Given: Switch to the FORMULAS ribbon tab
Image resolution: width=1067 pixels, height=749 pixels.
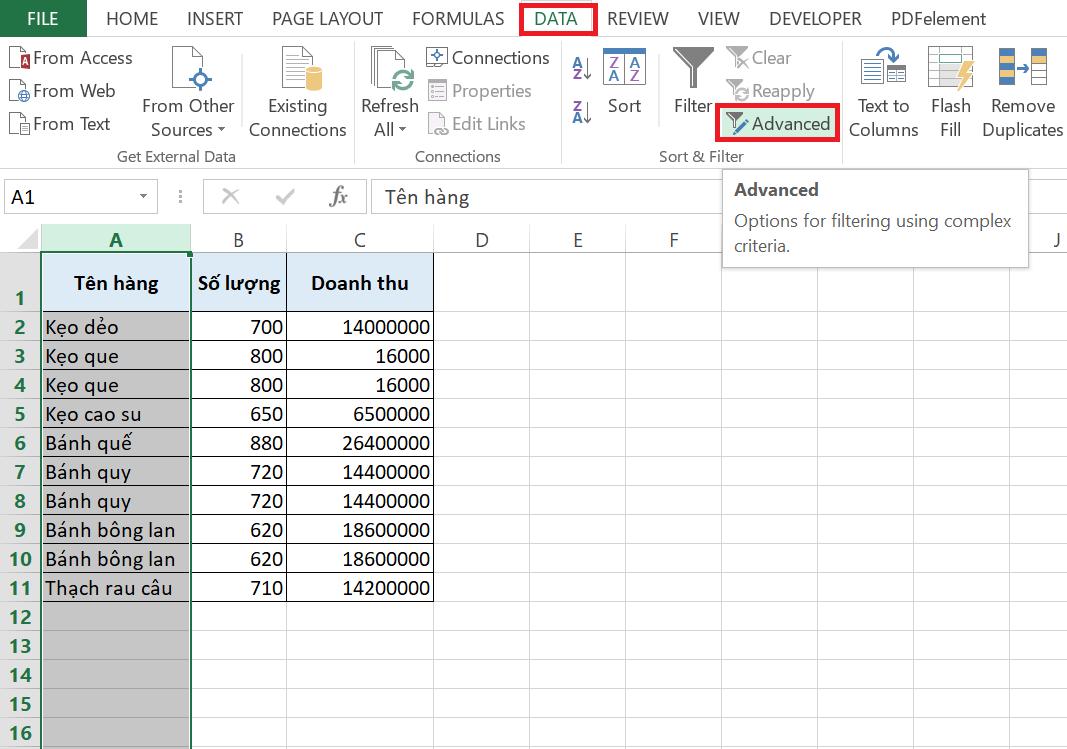Looking at the screenshot, I should click(457, 18).
